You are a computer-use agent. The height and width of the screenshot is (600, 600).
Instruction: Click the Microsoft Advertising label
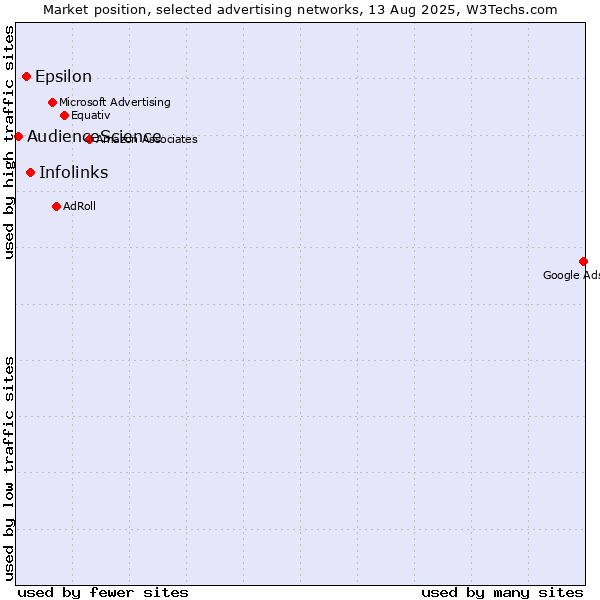pyautogui.click(x=115, y=102)
